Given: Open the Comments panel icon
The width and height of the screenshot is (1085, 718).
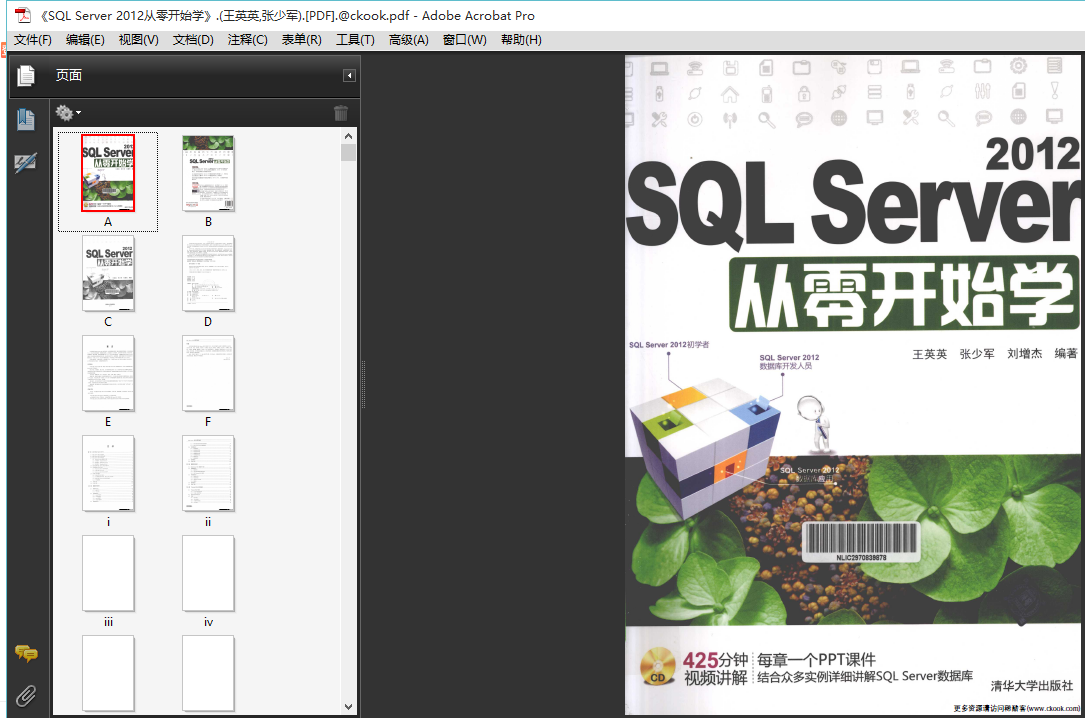Looking at the screenshot, I should (26, 653).
